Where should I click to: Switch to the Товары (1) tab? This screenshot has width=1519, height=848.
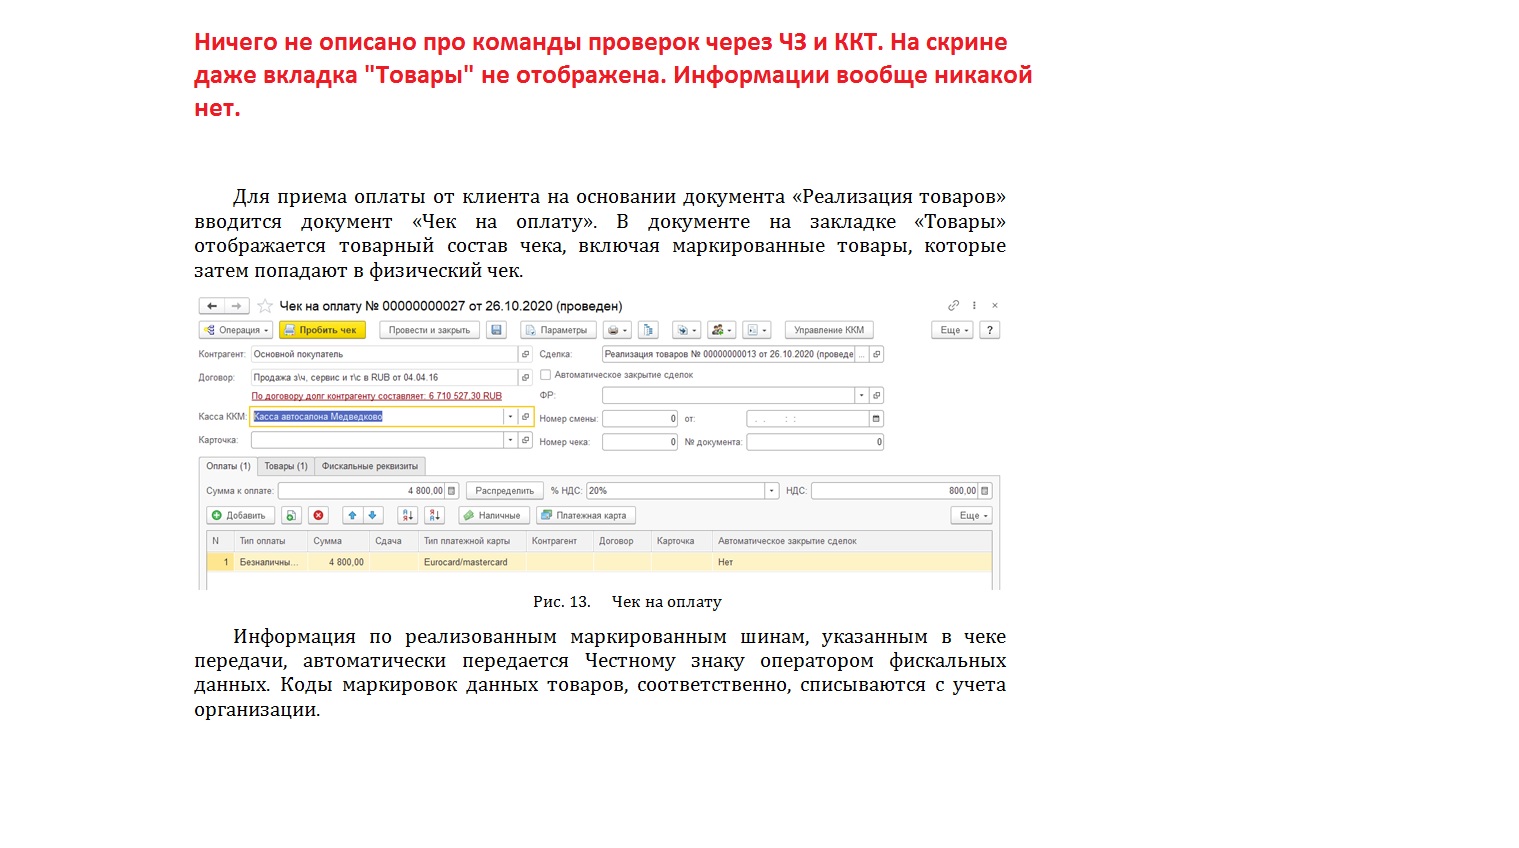pyautogui.click(x=286, y=466)
